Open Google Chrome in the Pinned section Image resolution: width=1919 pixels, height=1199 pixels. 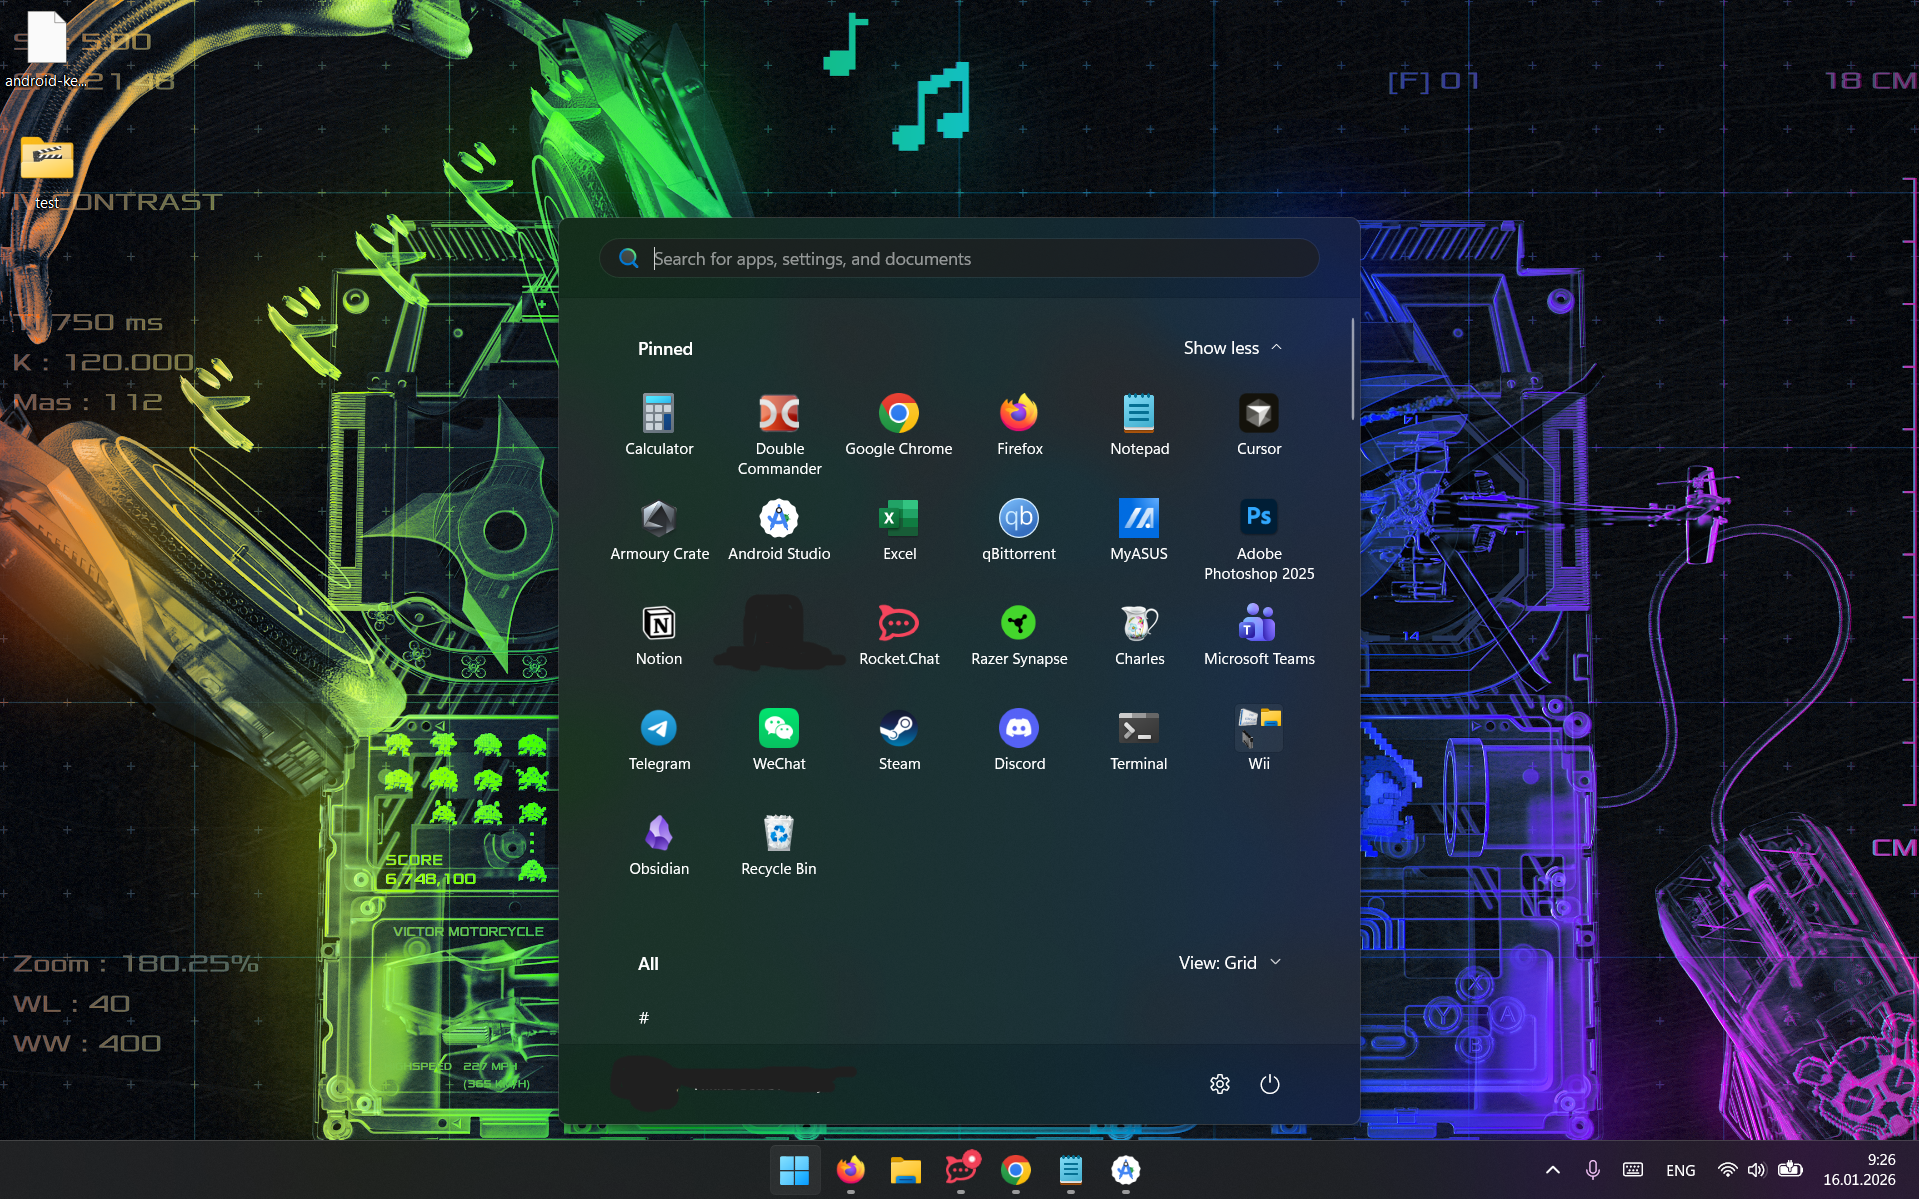point(899,425)
